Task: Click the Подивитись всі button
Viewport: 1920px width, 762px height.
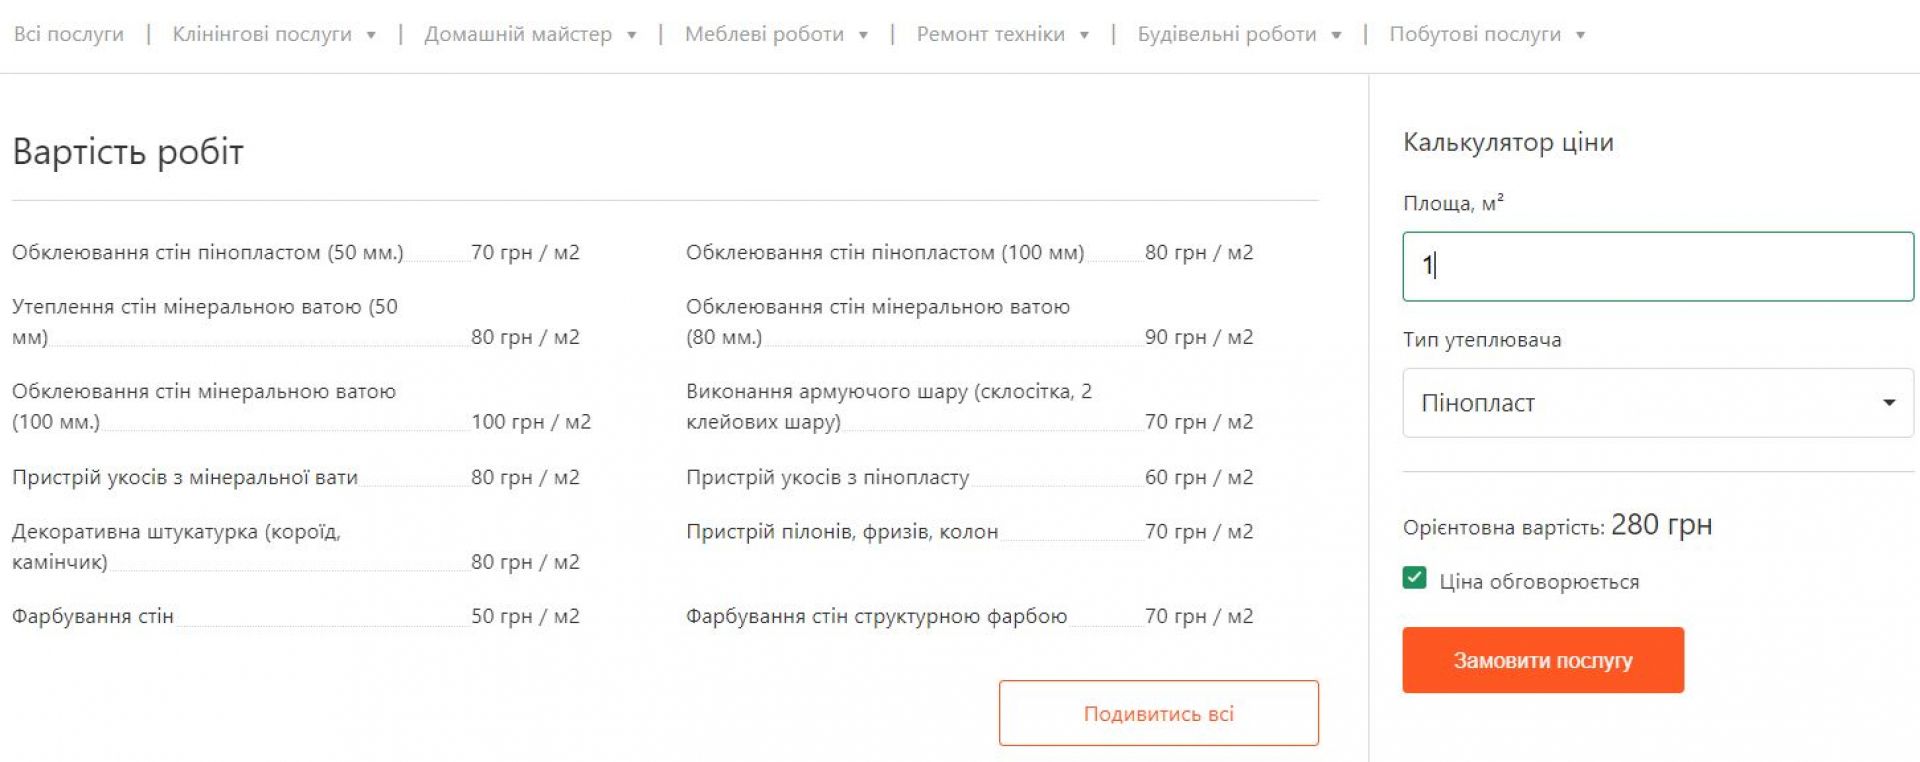Action: coord(1158,713)
